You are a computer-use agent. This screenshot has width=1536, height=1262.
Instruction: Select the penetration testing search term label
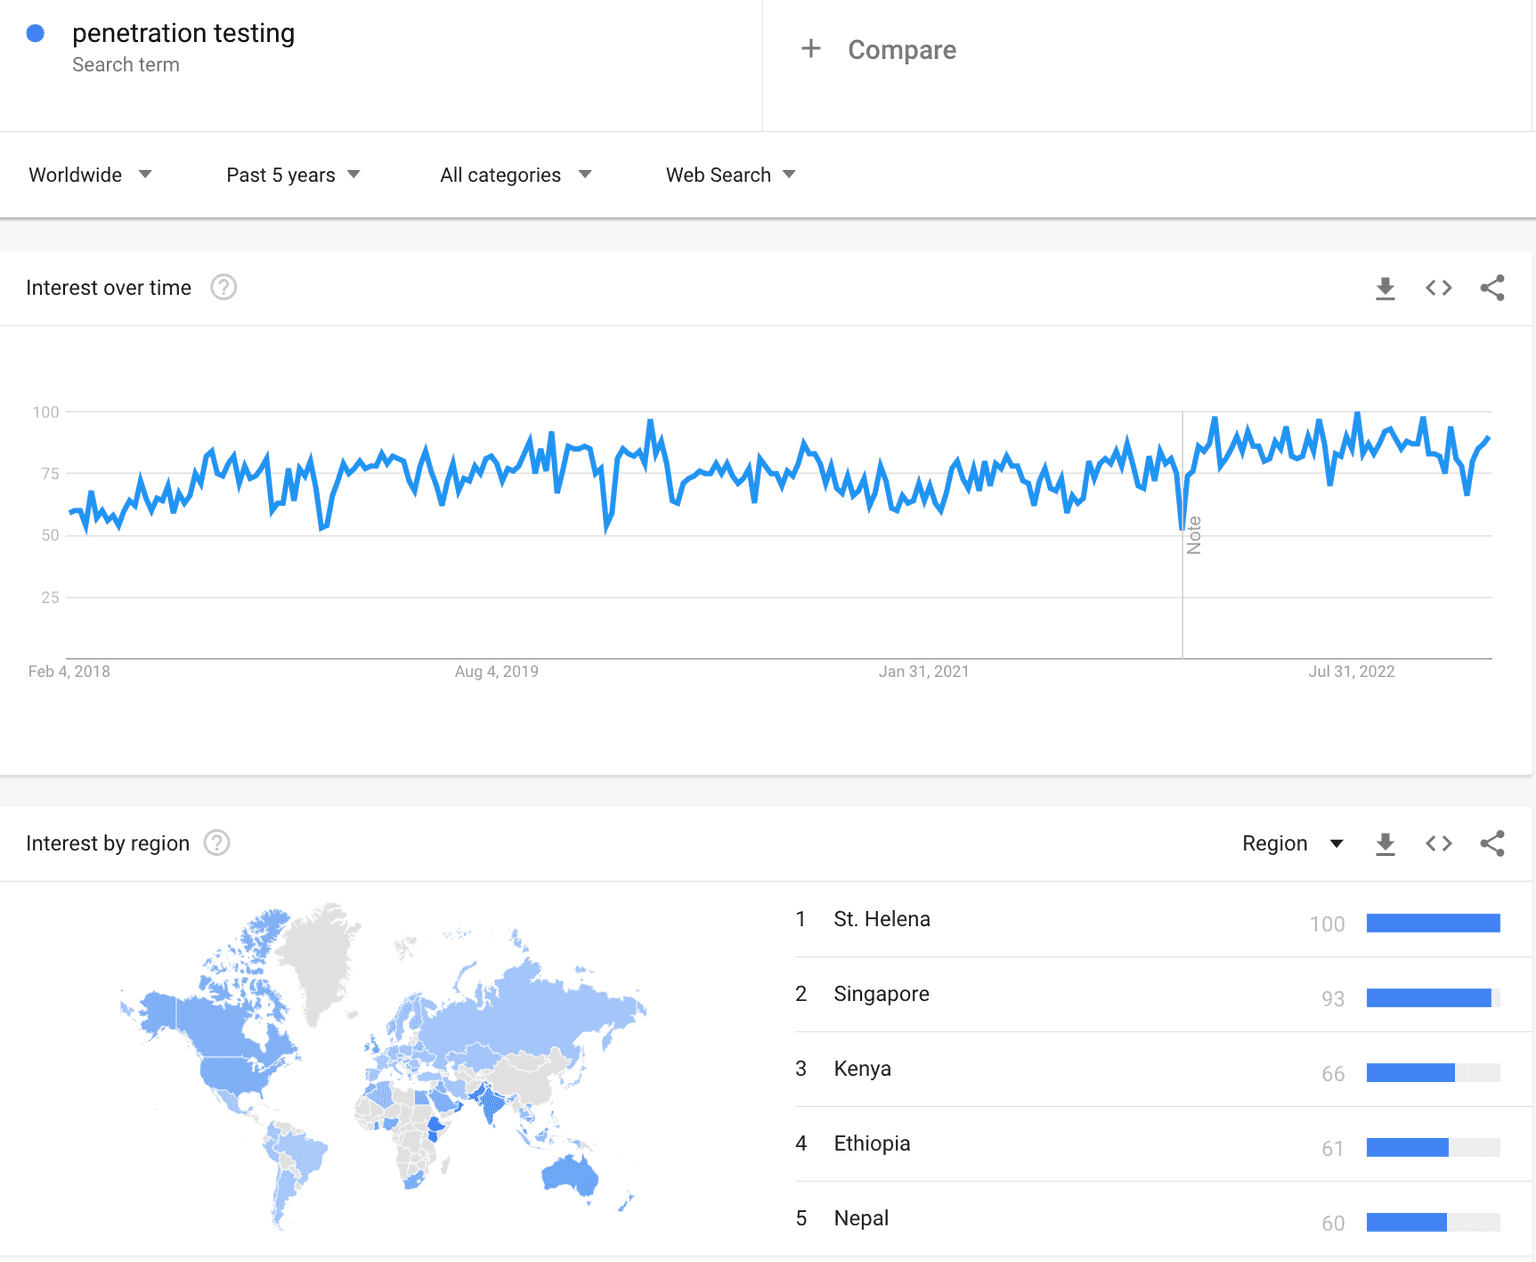click(x=183, y=33)
